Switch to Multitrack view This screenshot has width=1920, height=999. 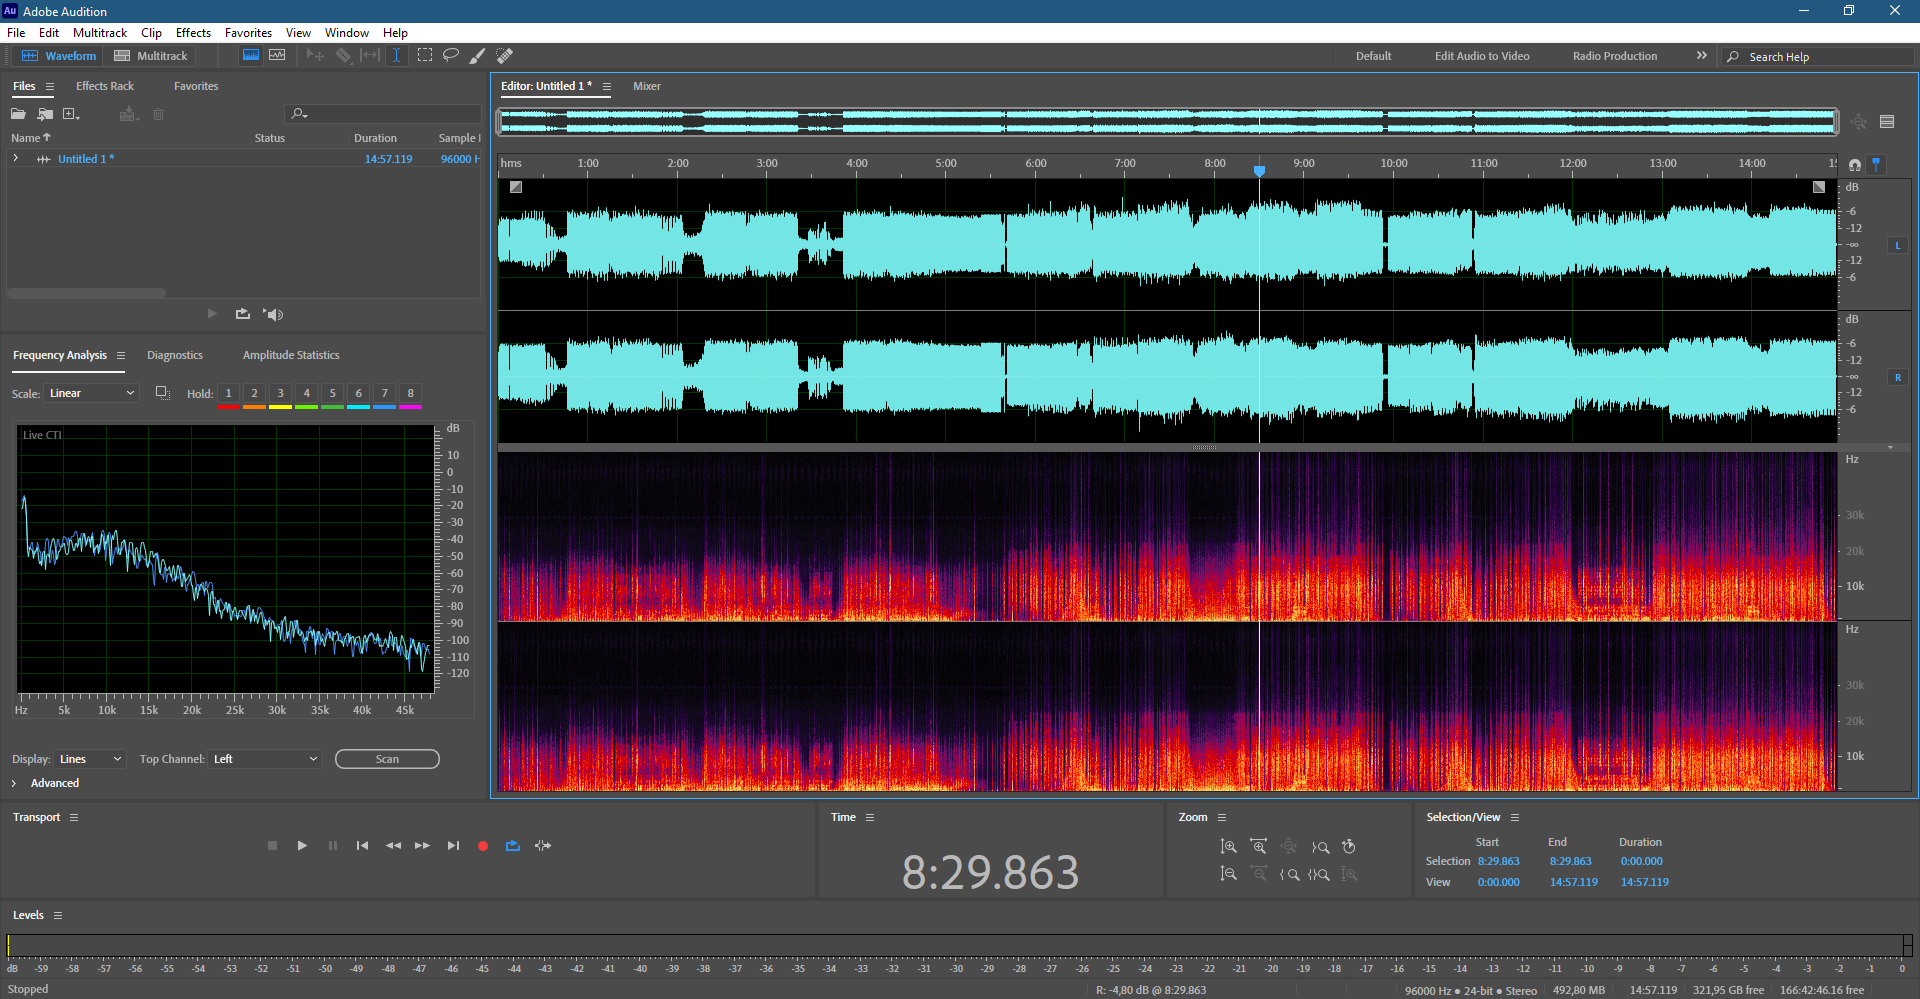click(151, 56)
